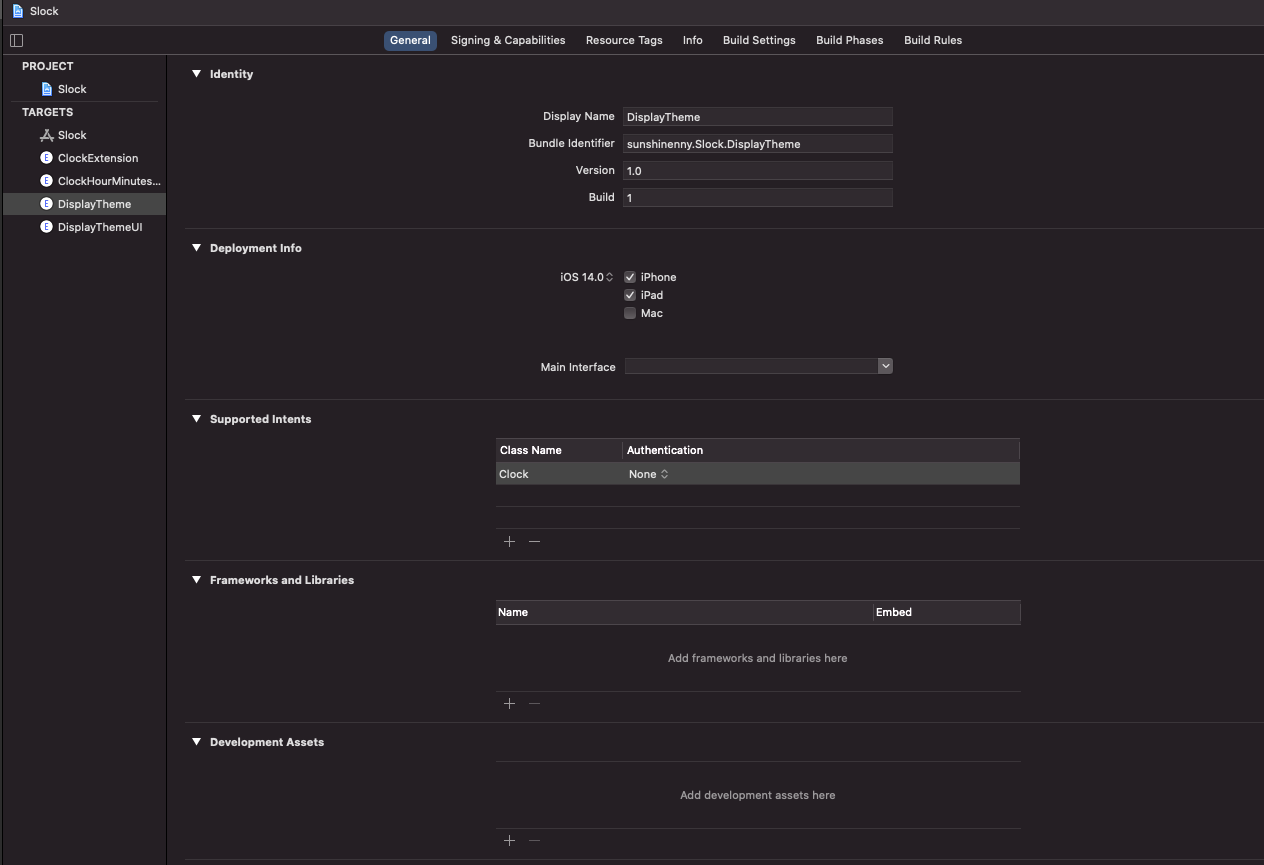Viewport: 1264px width, 865px height.
Task: Open the Authentication None popup for Clock
Action: [648, 474]
